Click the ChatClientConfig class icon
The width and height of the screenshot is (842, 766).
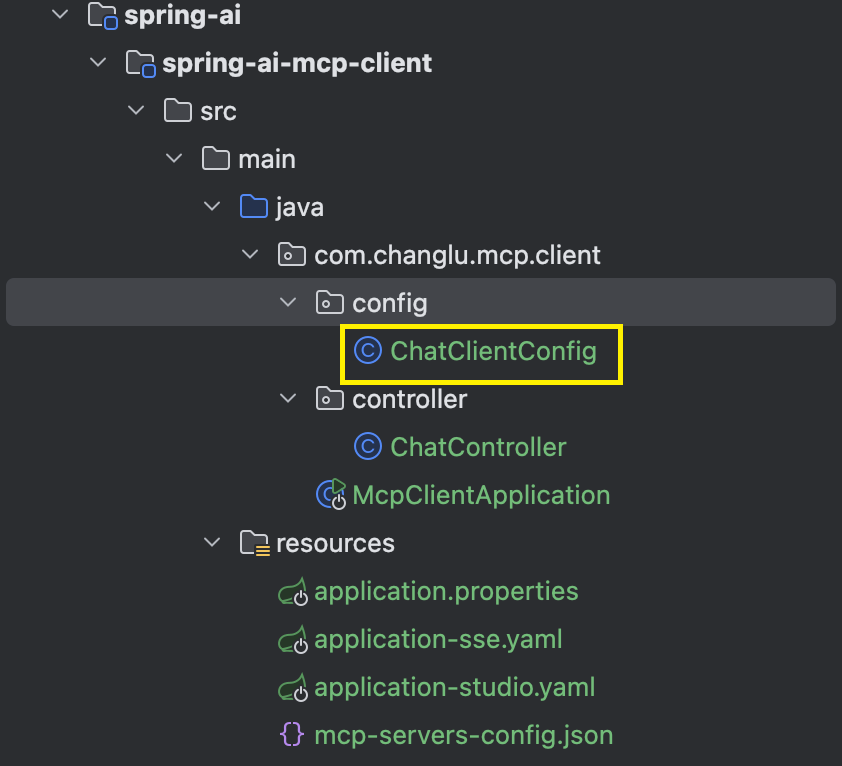pos(368,350)
